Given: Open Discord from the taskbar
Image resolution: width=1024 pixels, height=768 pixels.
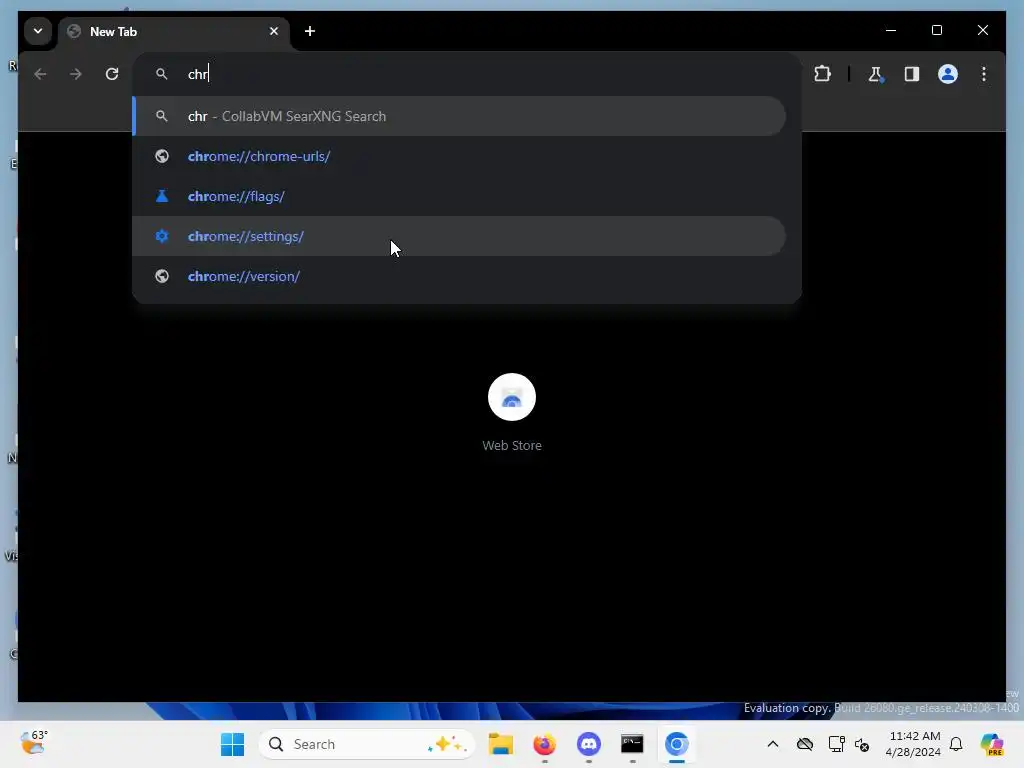Looking at the screenshot, I should click(x=588, y=744).
